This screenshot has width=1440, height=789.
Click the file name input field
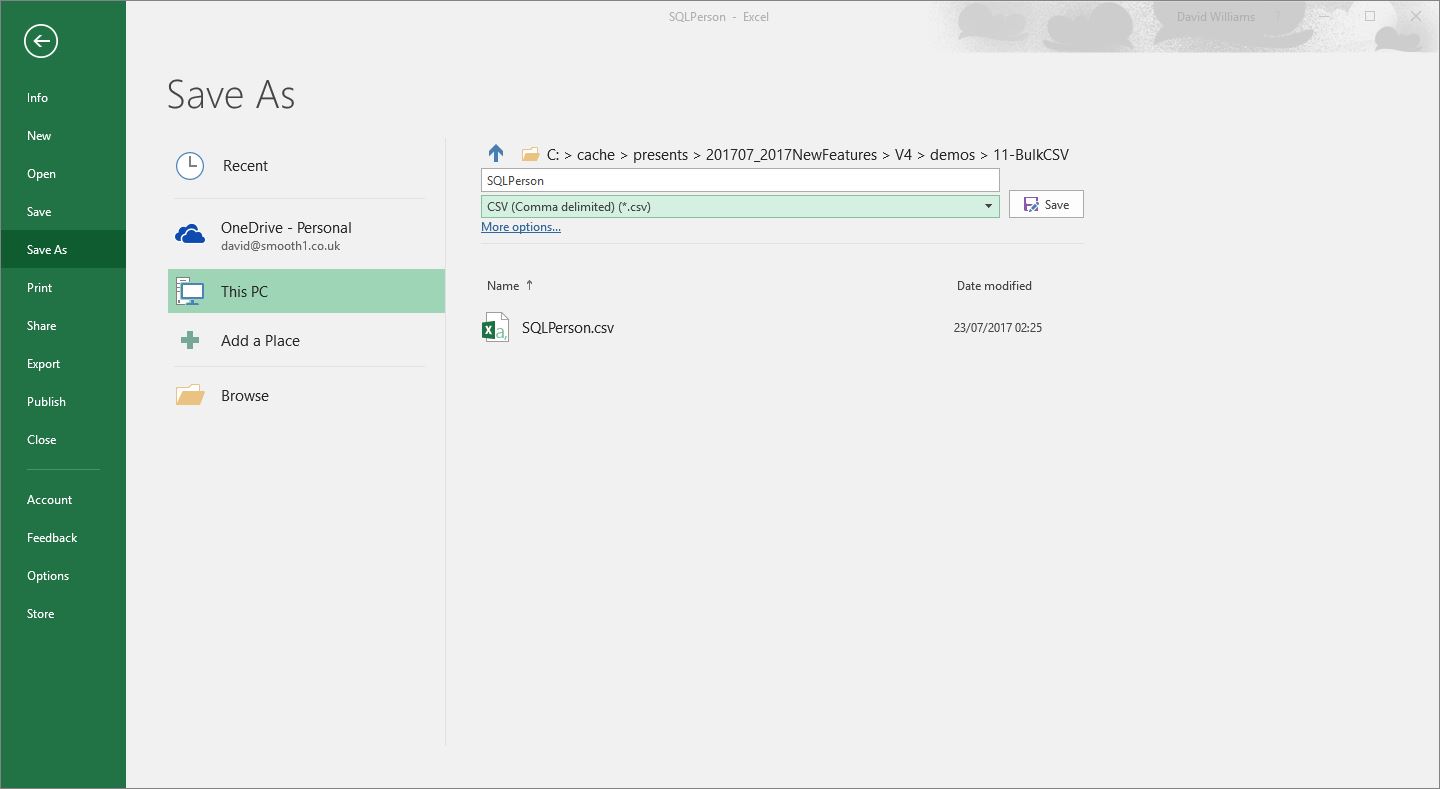coord(740,181)
